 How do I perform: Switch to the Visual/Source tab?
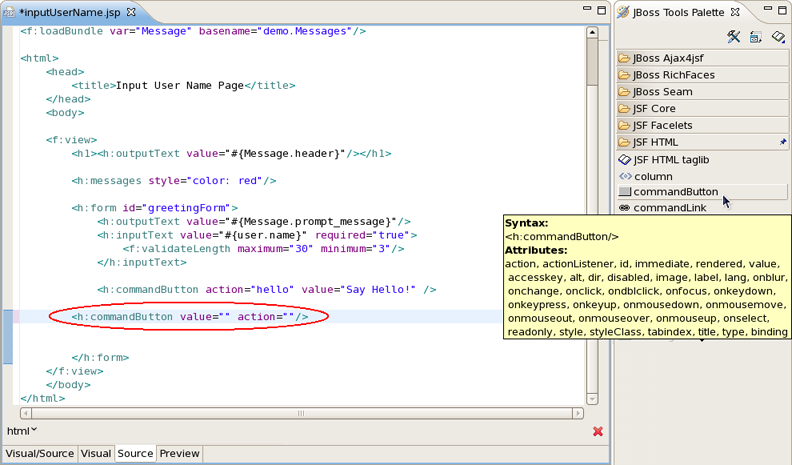[x=40, y=454]
